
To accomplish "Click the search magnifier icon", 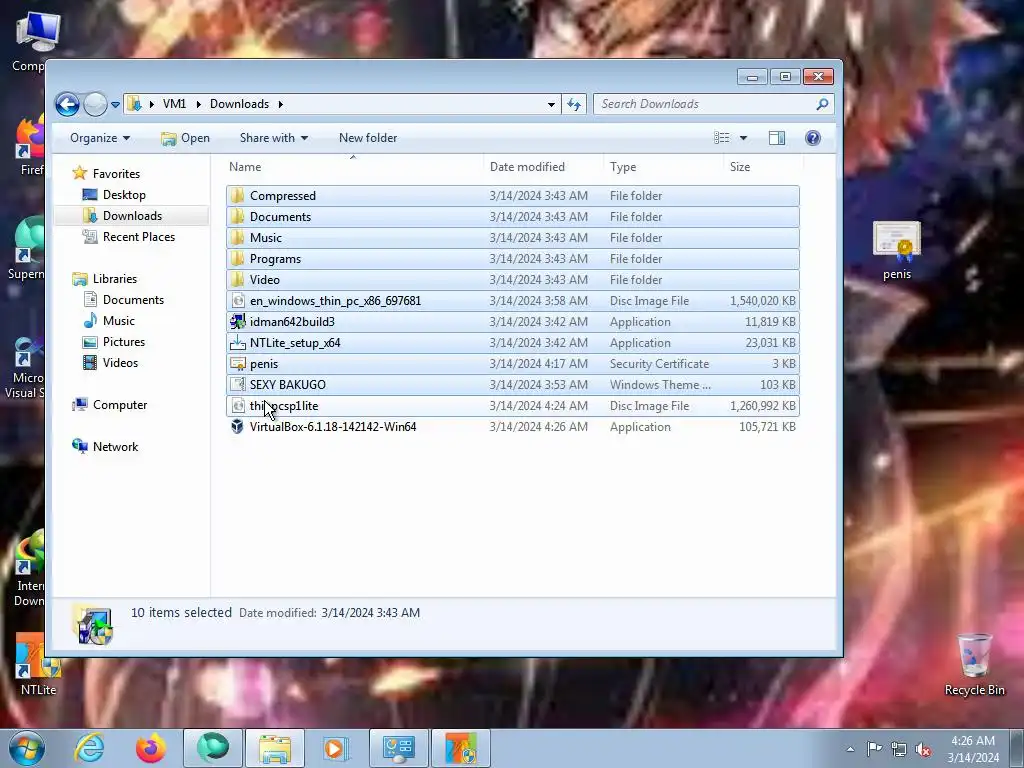I will [822, 104].
